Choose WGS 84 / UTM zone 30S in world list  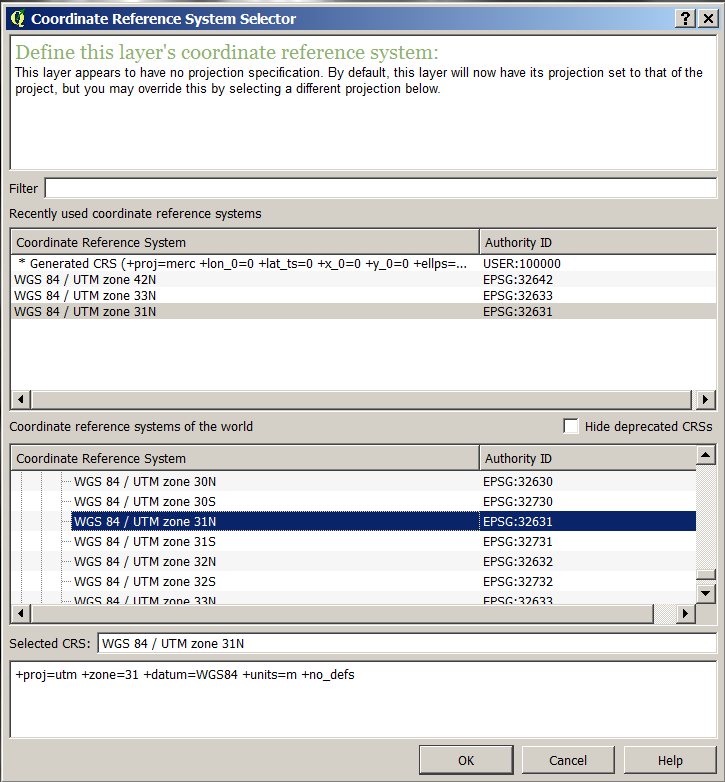tap(145, 501)
